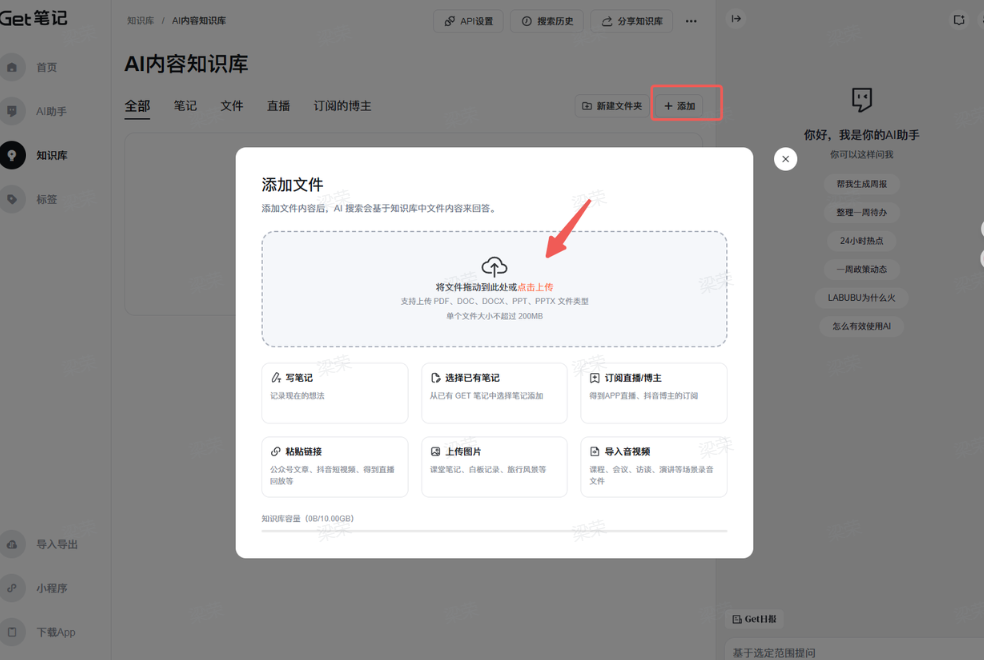Click the 新建文件夹 button
Image resolution: width=984 pixels, height=660 pixels.
tap(611, 106)
